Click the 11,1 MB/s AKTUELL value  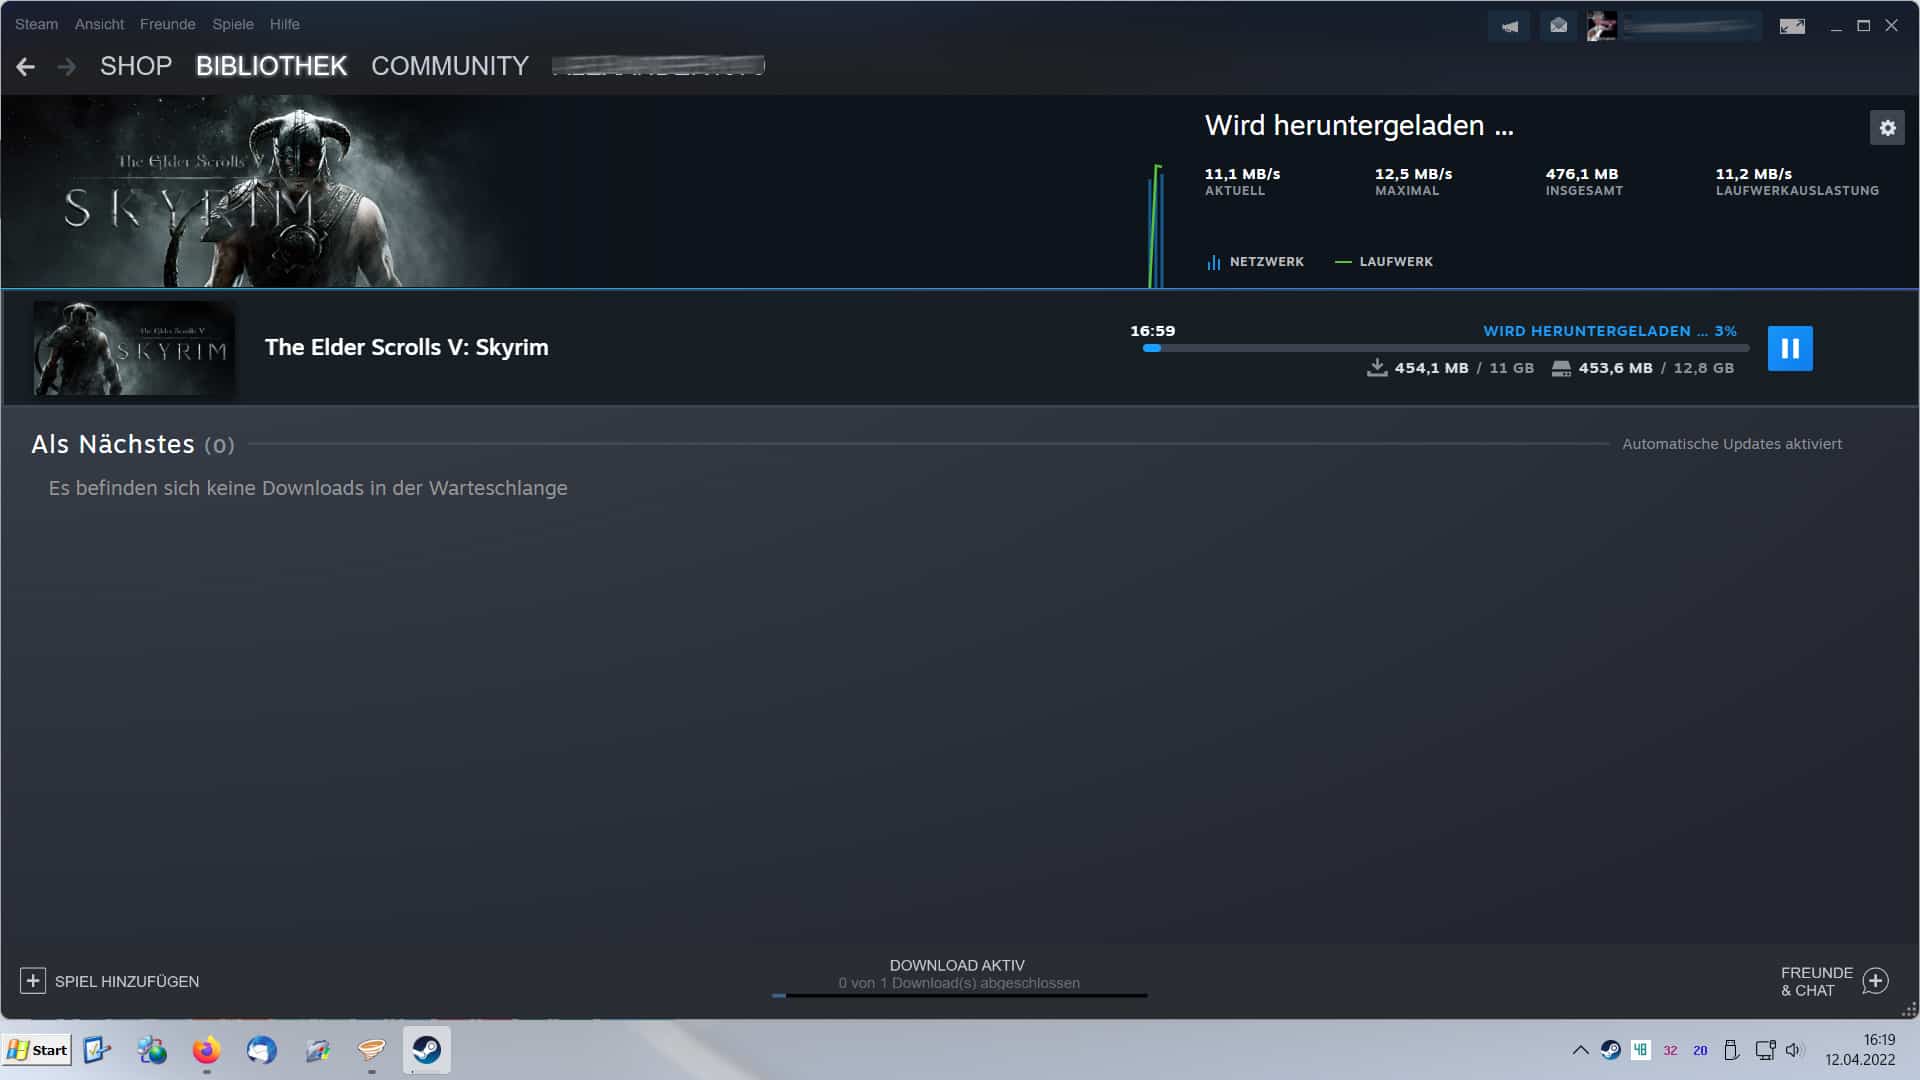pos(1242,174)
